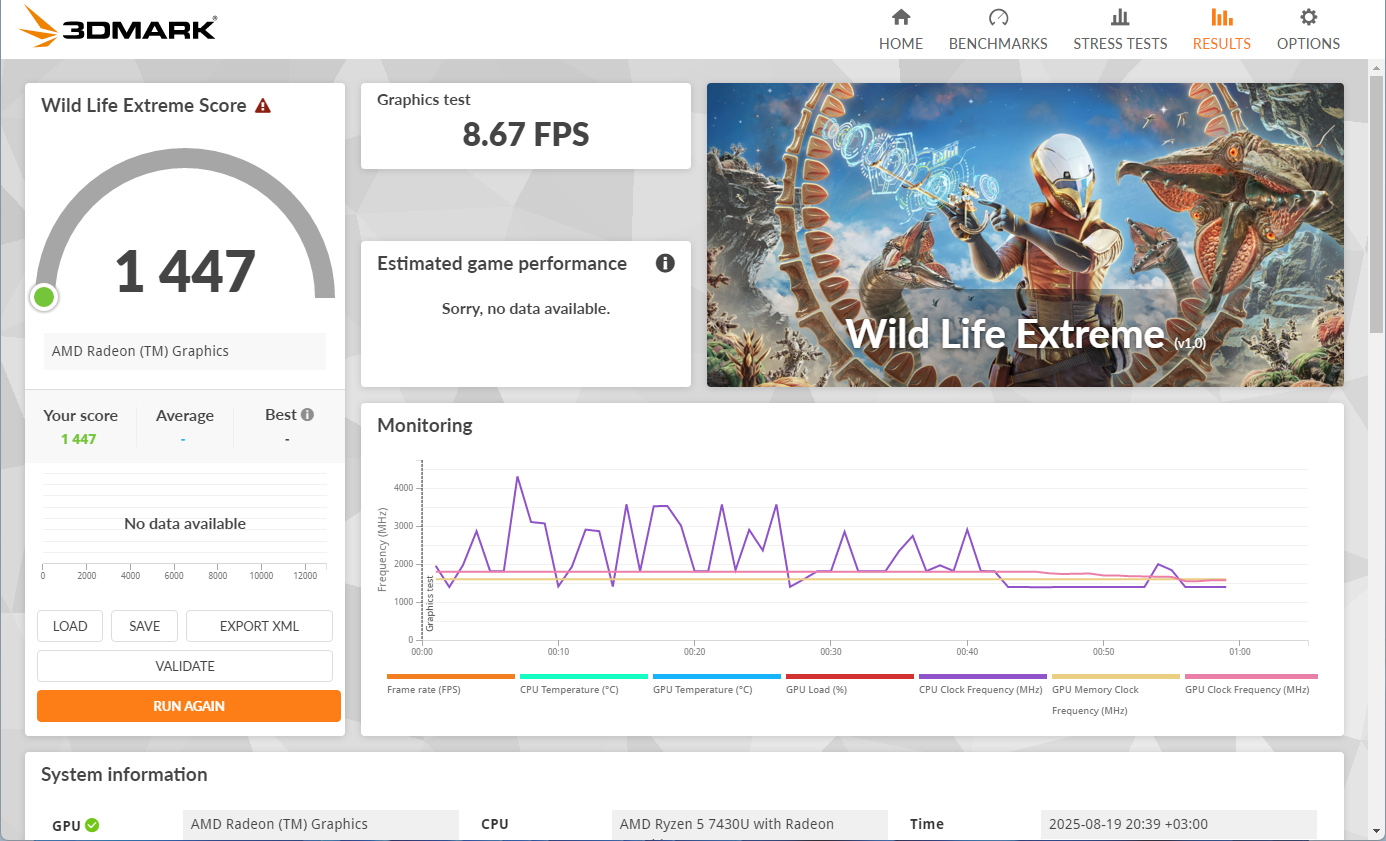Click the RUN AGAIN button
This screenshot has width=1386, height=841.
point(189,706)
